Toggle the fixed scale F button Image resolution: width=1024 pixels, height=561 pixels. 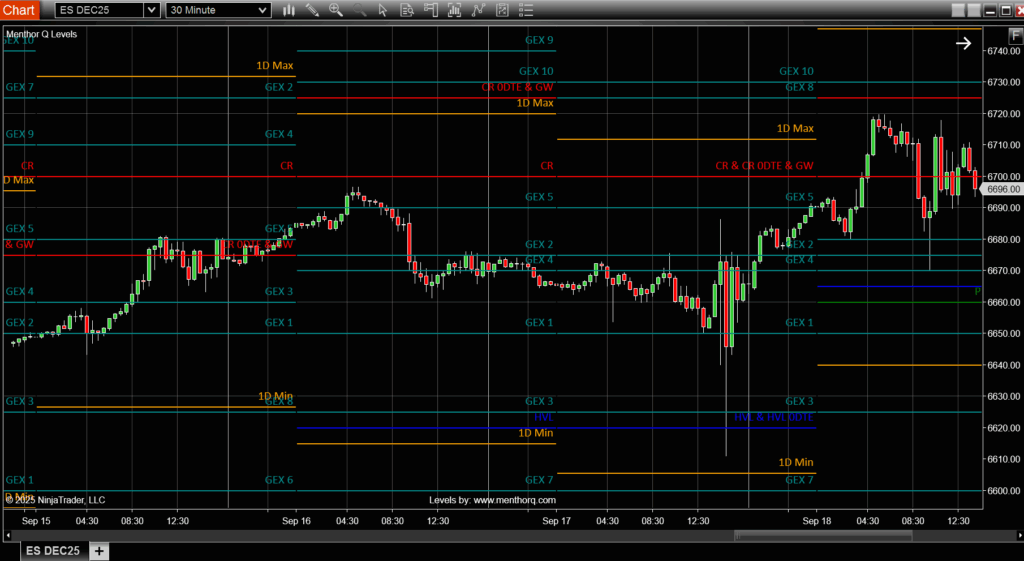point(1016,36)
